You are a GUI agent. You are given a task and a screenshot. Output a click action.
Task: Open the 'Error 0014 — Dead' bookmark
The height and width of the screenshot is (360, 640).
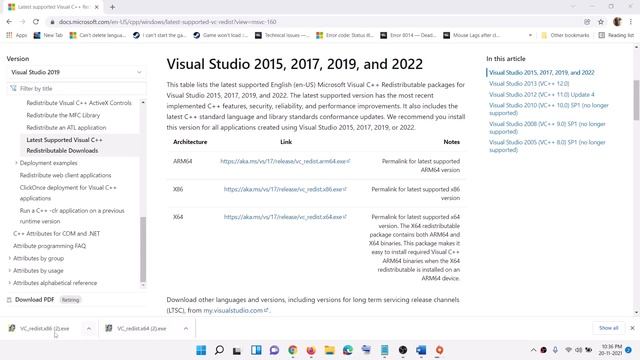tap(408, 36)
